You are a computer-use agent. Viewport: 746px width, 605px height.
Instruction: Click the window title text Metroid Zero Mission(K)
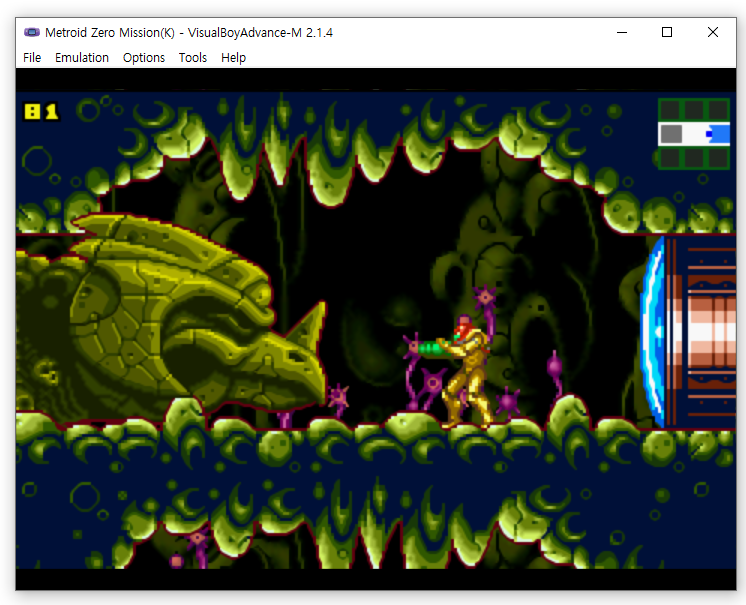110,32
